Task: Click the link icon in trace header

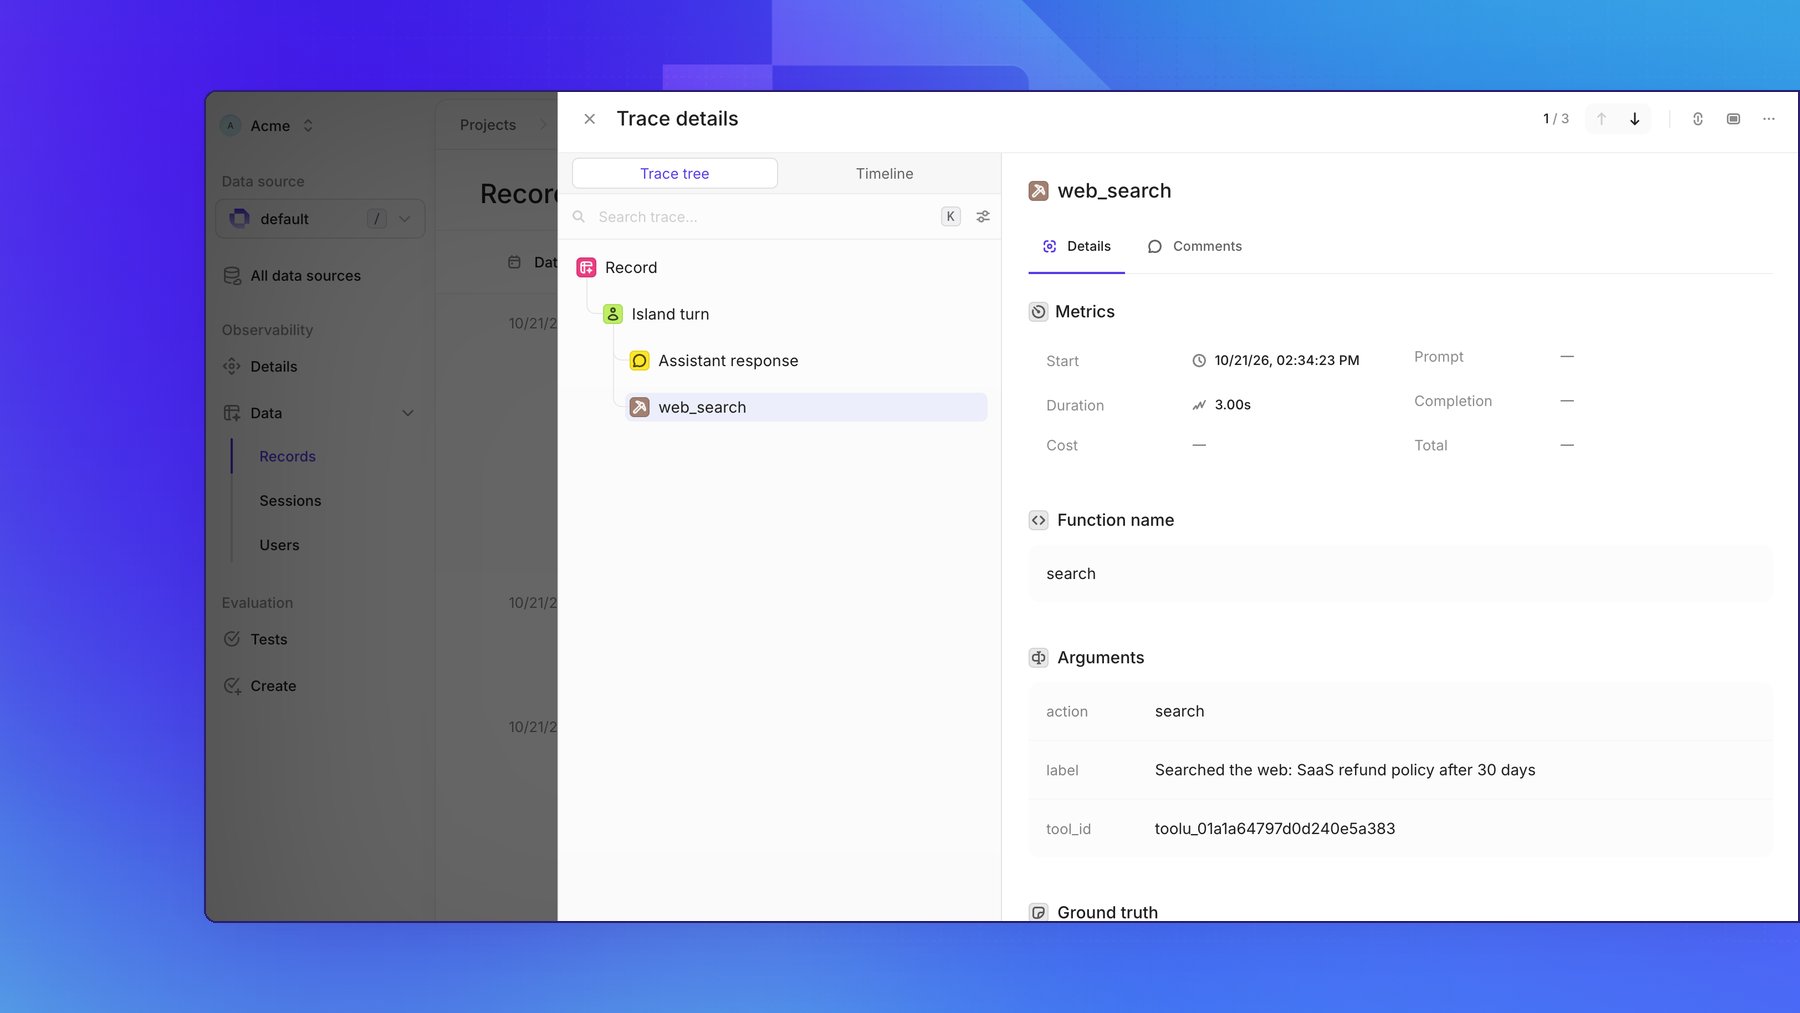Action: pyautogui.click(x=1698, y=119)
